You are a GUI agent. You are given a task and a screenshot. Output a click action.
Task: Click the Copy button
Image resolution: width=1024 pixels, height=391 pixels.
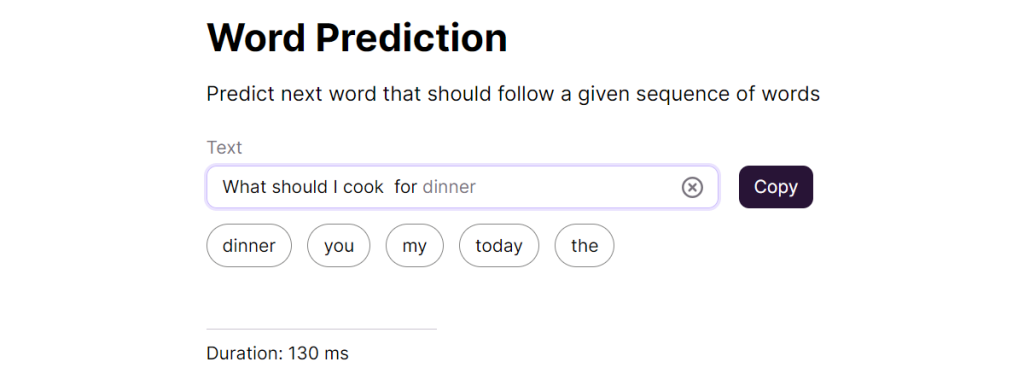pyautogui.click(x=776, y=187)
